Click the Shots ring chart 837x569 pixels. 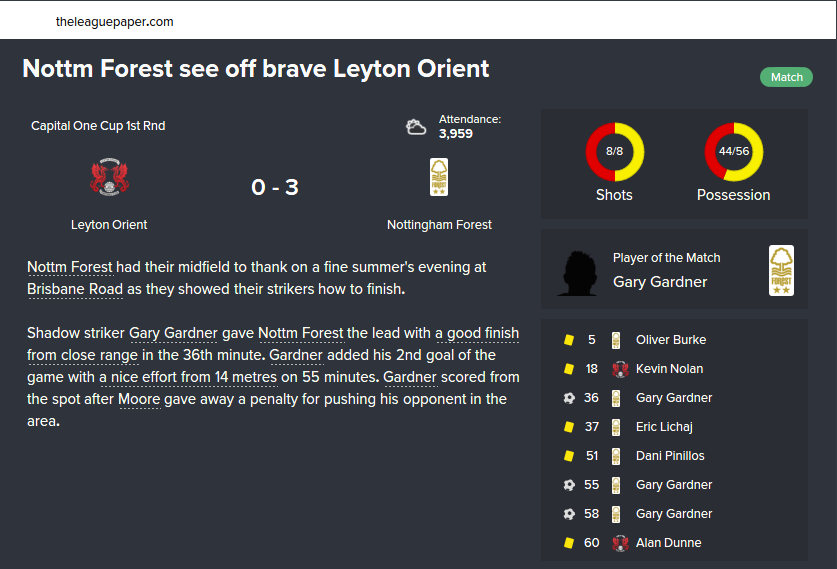coord(614,152)
